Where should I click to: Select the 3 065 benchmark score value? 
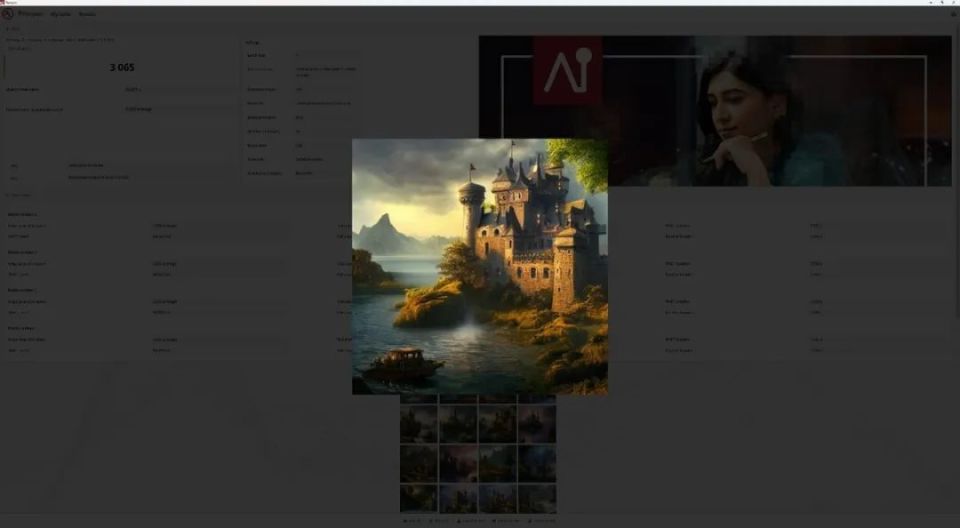pos(122,67)
